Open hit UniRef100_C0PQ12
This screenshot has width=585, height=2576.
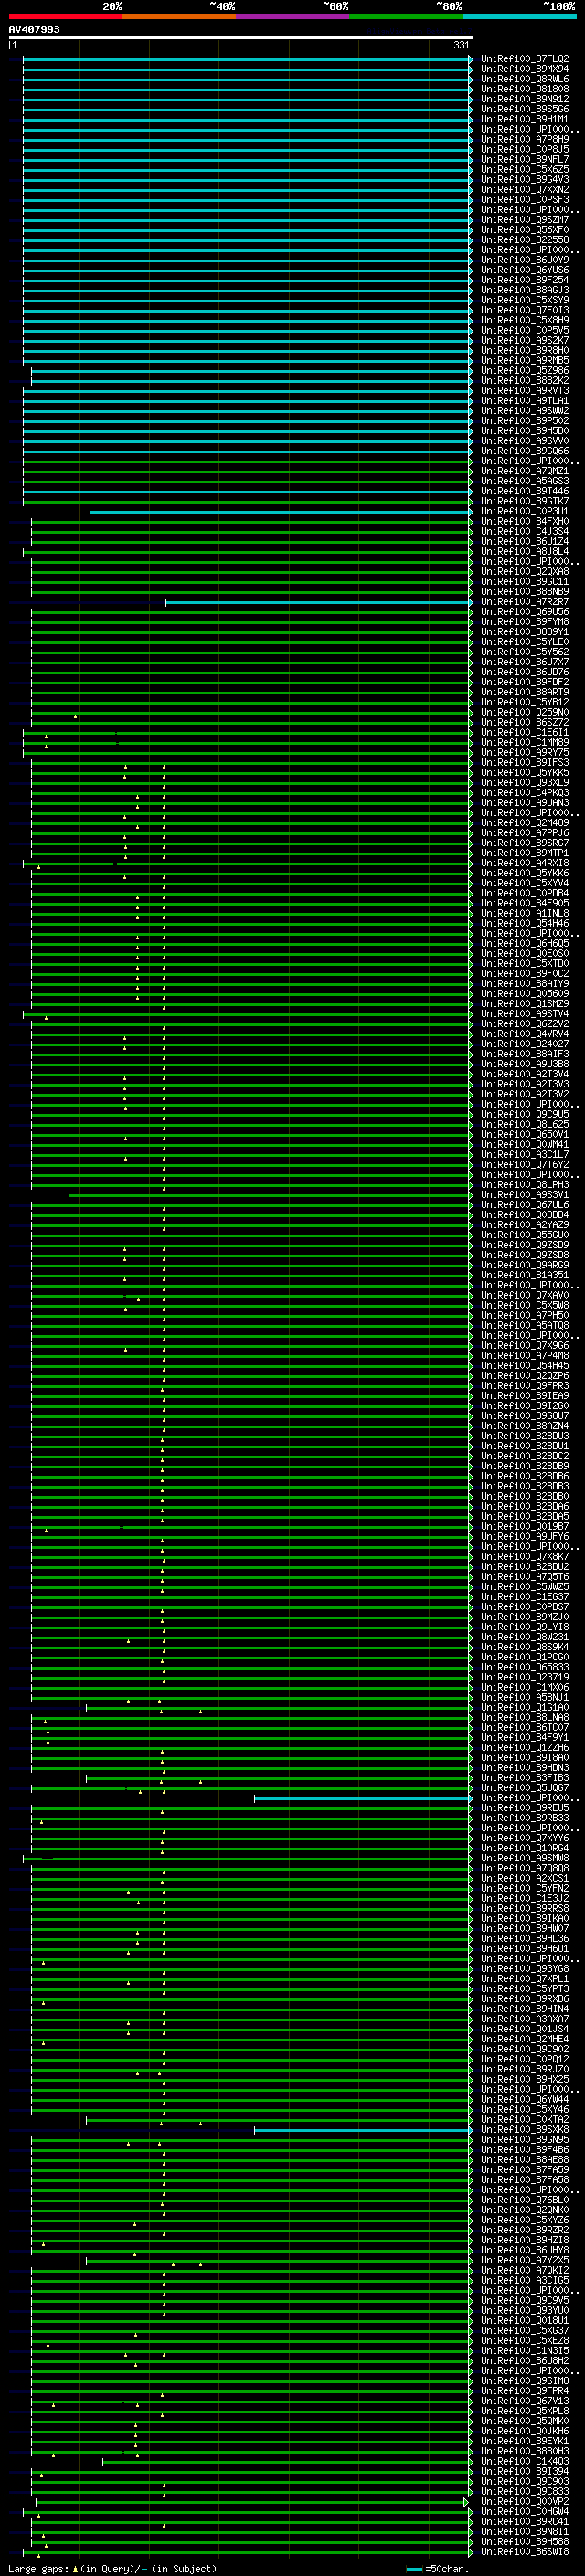525,2059
